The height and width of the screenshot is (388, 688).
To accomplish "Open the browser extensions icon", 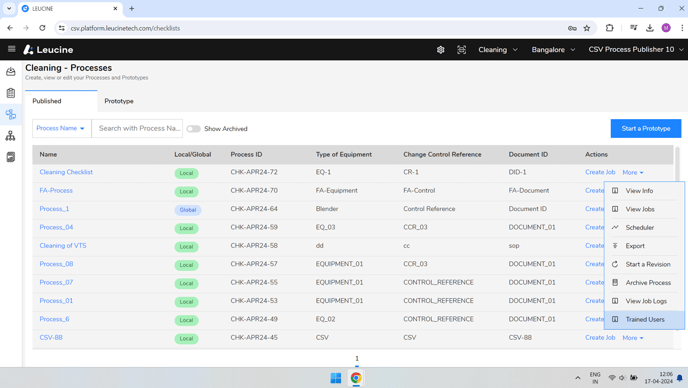I will 609,28.
